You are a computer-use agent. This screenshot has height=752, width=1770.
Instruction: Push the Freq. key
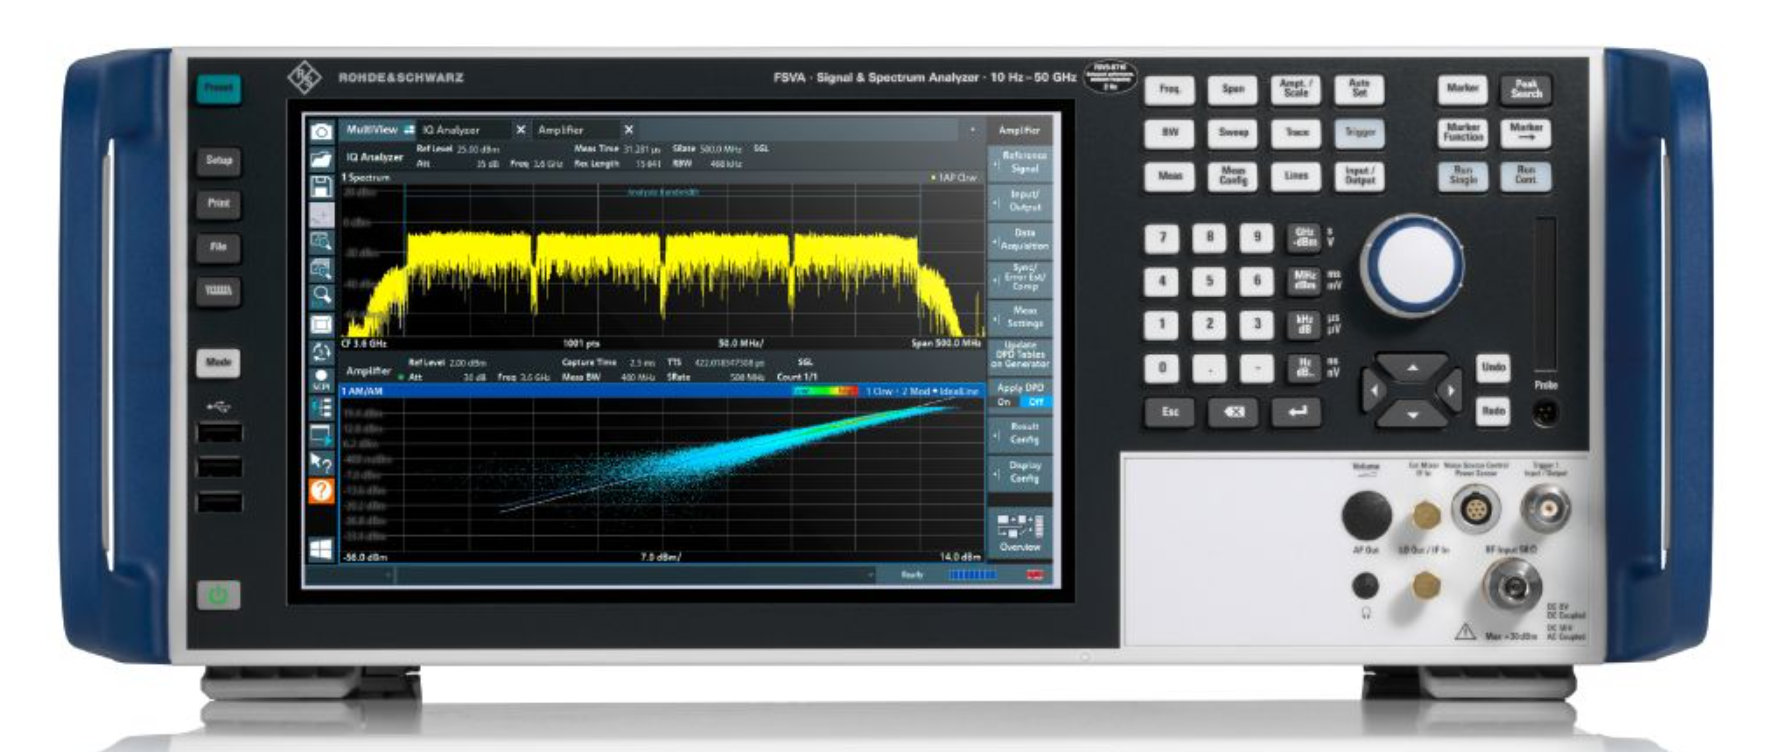click(x=1169, y=89)
